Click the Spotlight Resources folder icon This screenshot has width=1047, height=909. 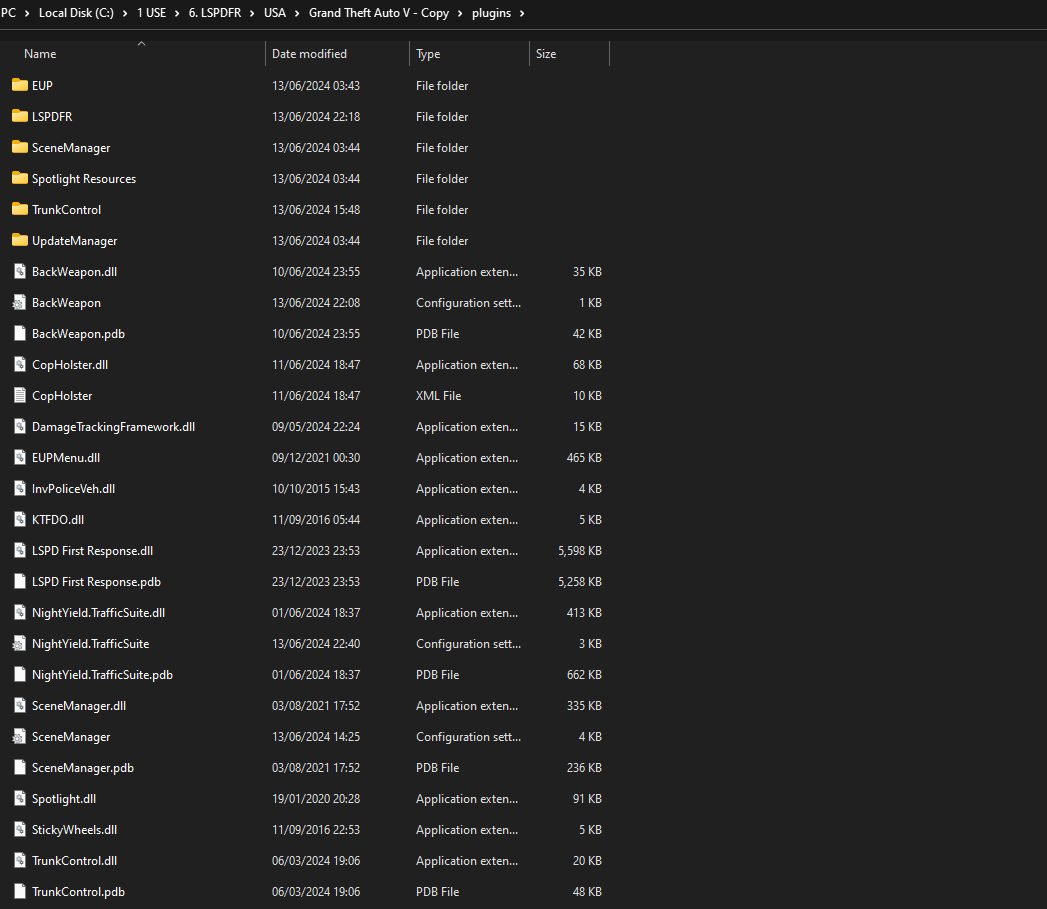[20, 178]
